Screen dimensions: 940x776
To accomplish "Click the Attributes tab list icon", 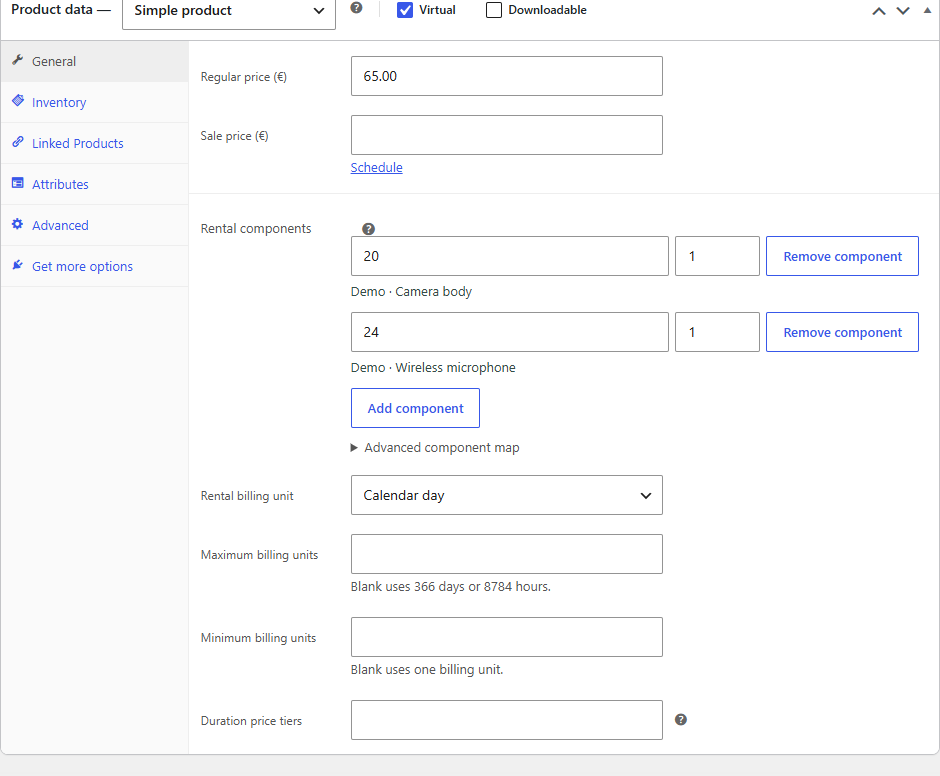I will pyautogui.click(x=18, y=183).
